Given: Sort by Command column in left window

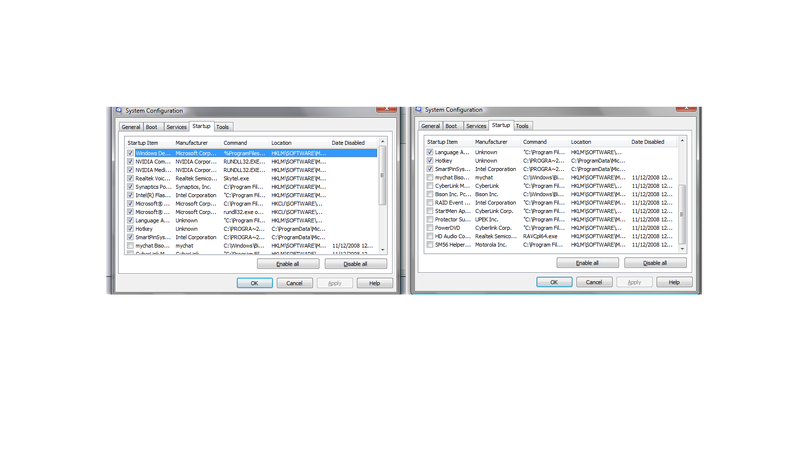Looking at the screenshot, I should pos(244,143).
